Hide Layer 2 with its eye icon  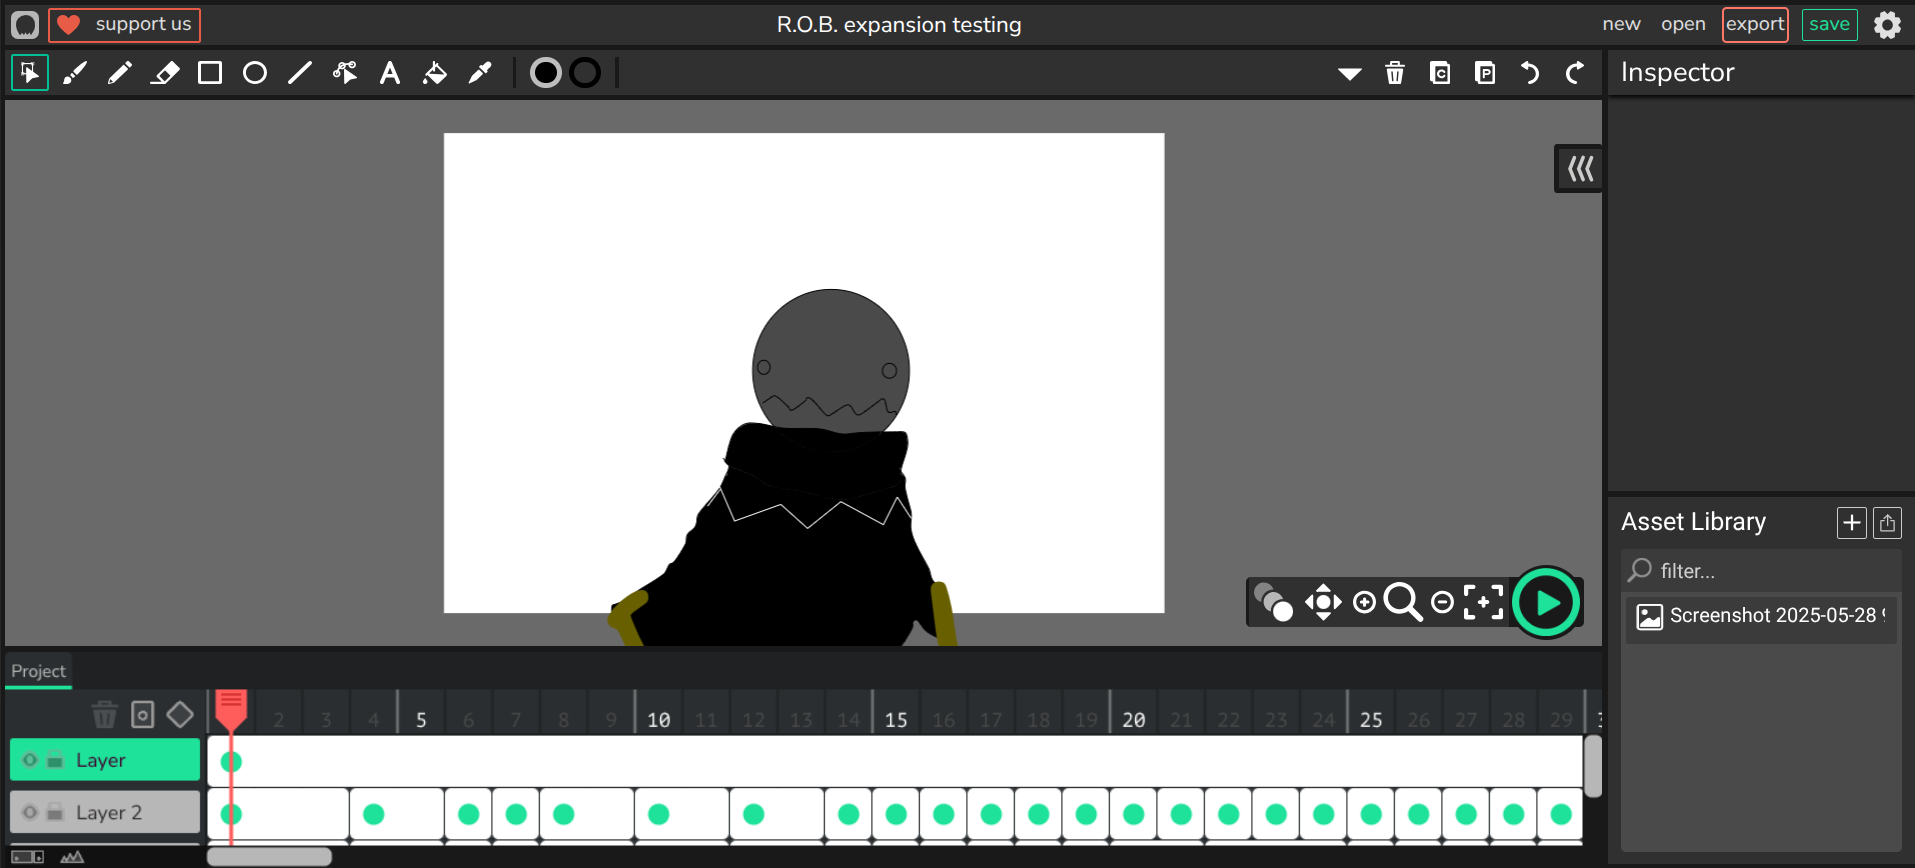tap(30, 812)
